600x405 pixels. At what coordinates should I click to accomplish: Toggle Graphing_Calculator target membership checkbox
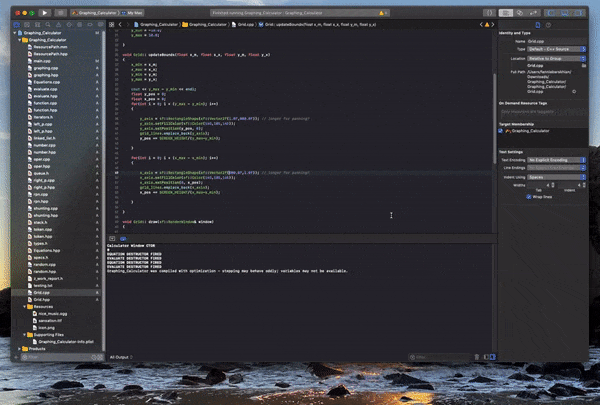[501, 130]
